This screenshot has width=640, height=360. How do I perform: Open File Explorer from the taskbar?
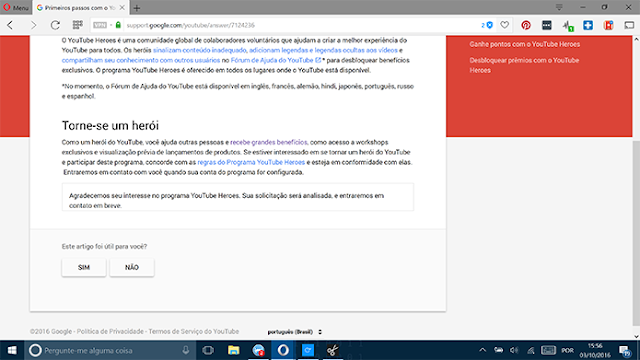tap(233, 350)
